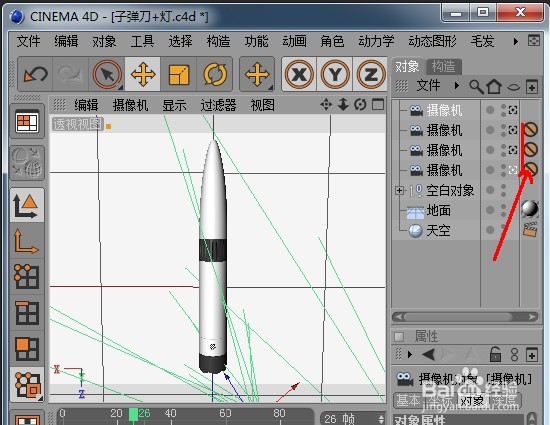This screenshot has height=425, width=550.
Task: Select the live selection arrow tool
Action: click(107, 74)
